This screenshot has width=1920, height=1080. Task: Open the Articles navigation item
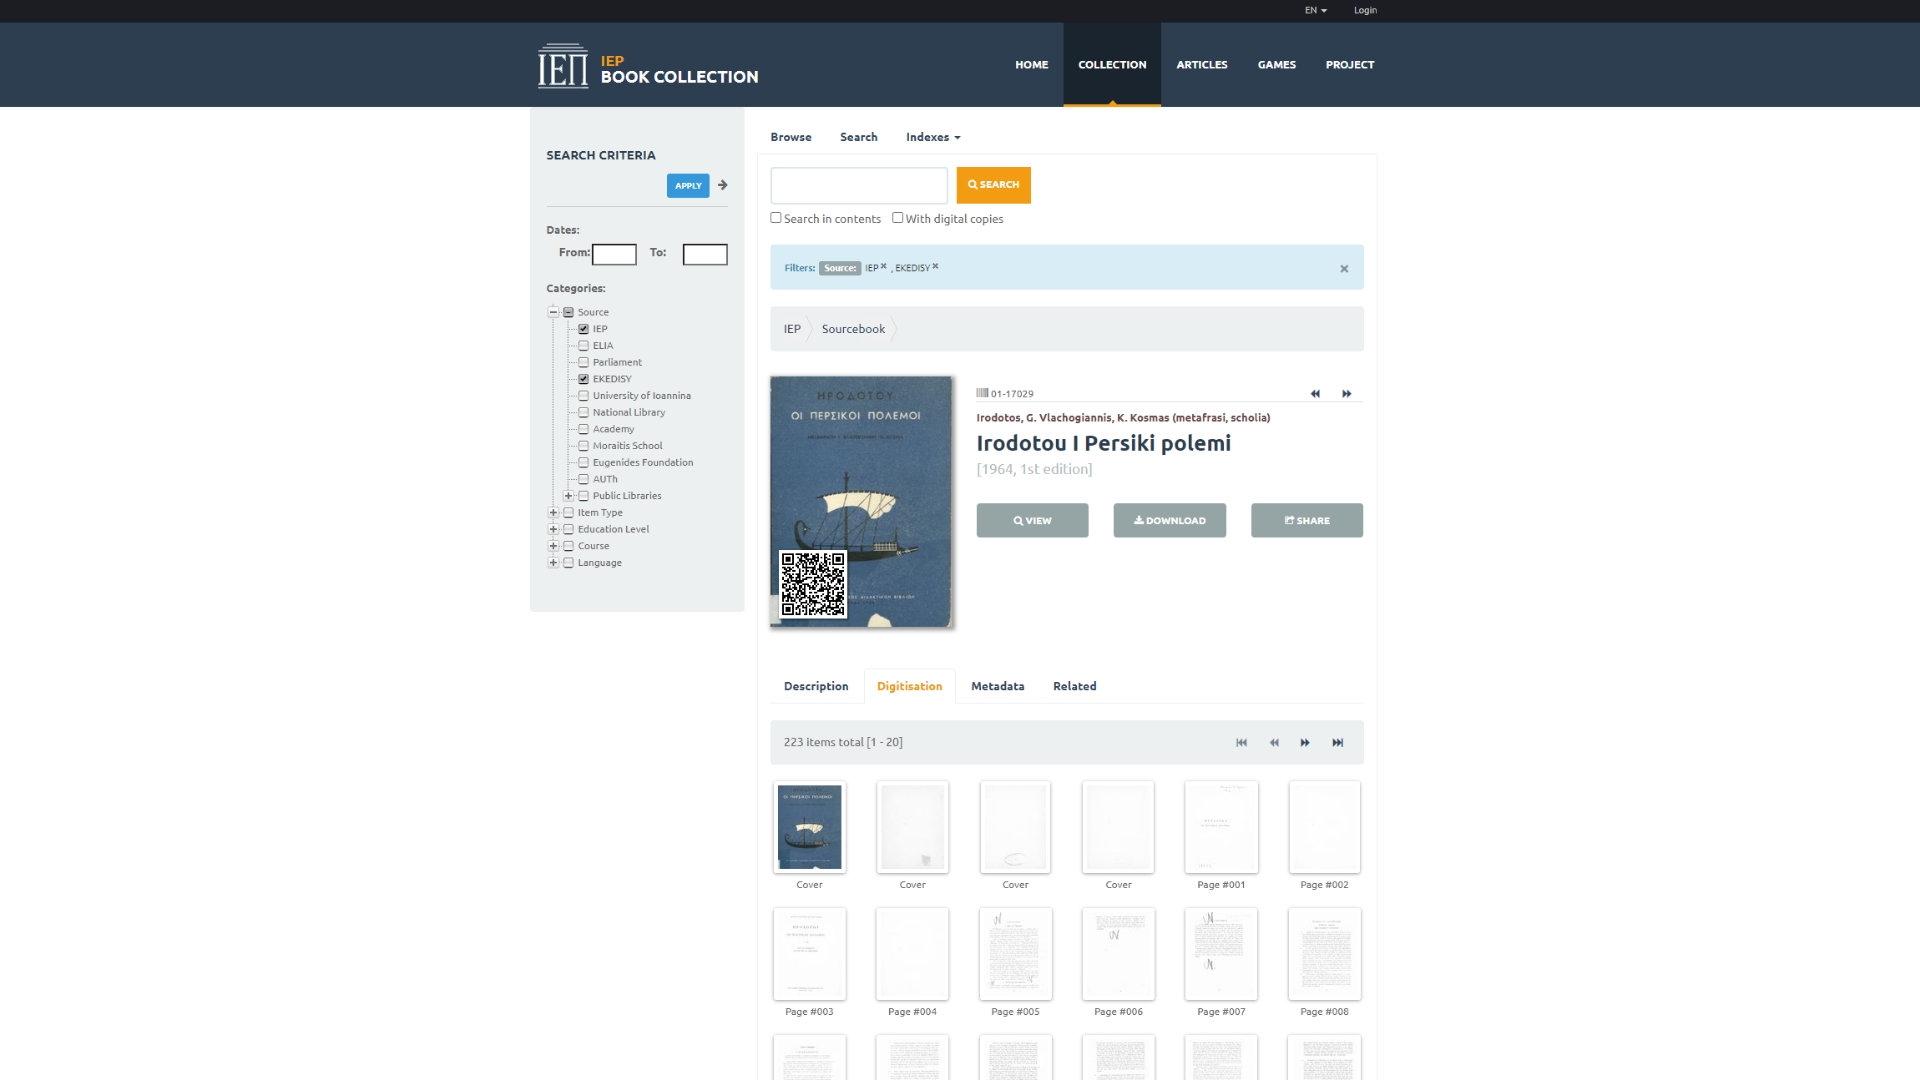1201,65
